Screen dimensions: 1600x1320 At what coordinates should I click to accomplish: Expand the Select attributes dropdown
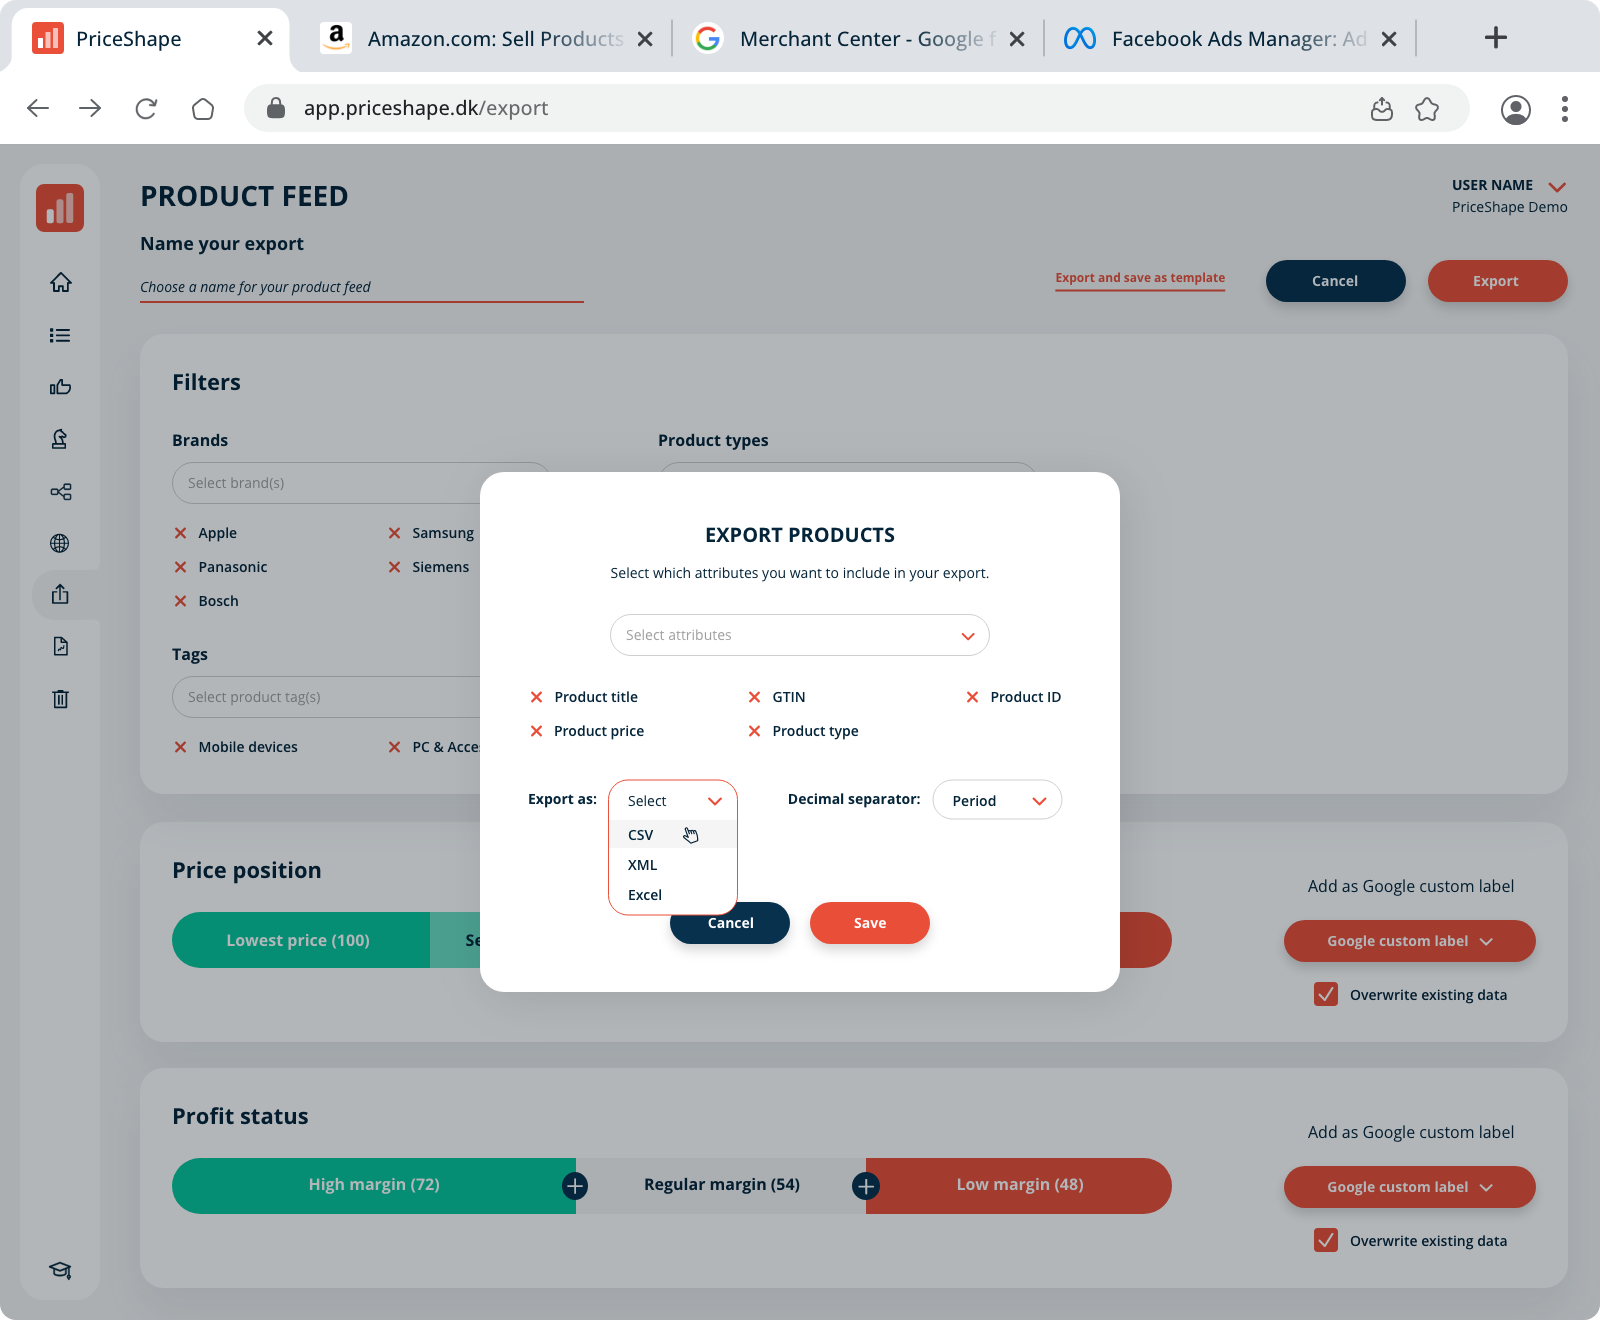pos(800,635)
